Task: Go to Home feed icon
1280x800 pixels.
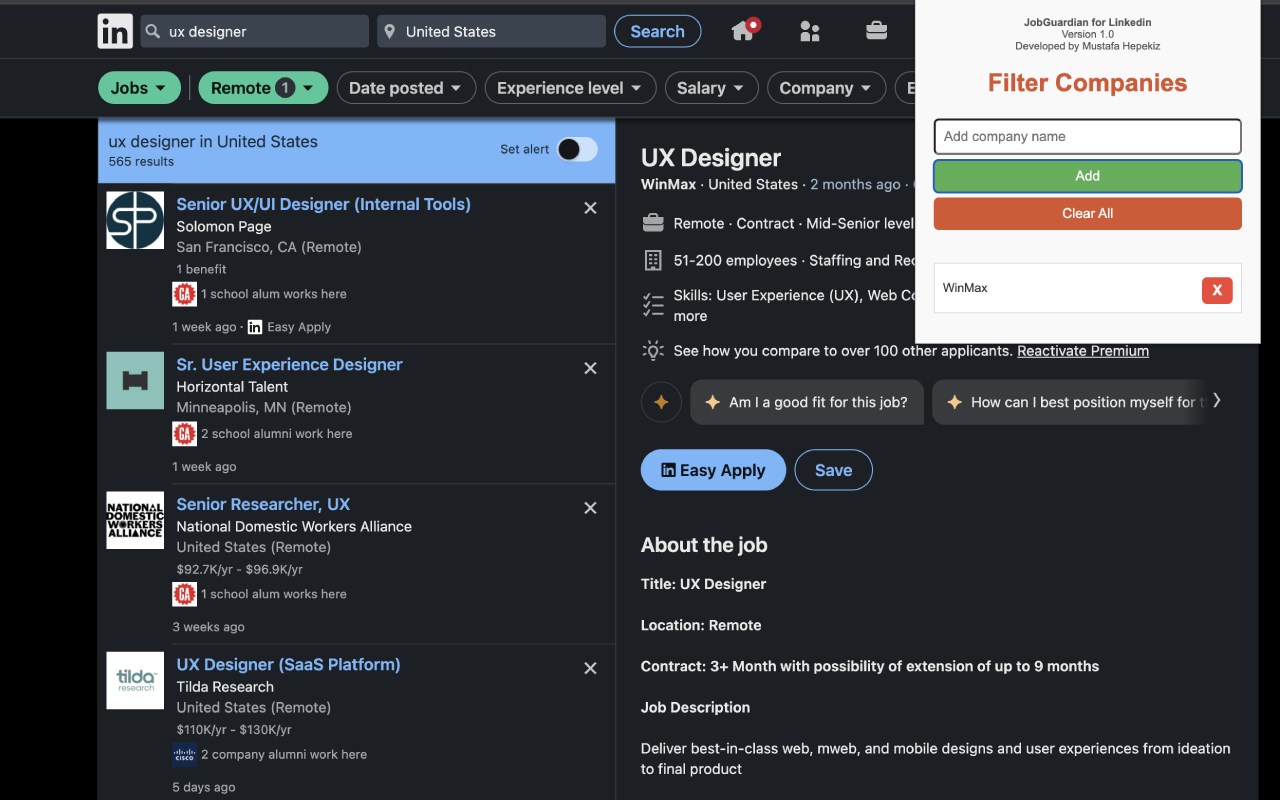Action: tap(744, 30)
